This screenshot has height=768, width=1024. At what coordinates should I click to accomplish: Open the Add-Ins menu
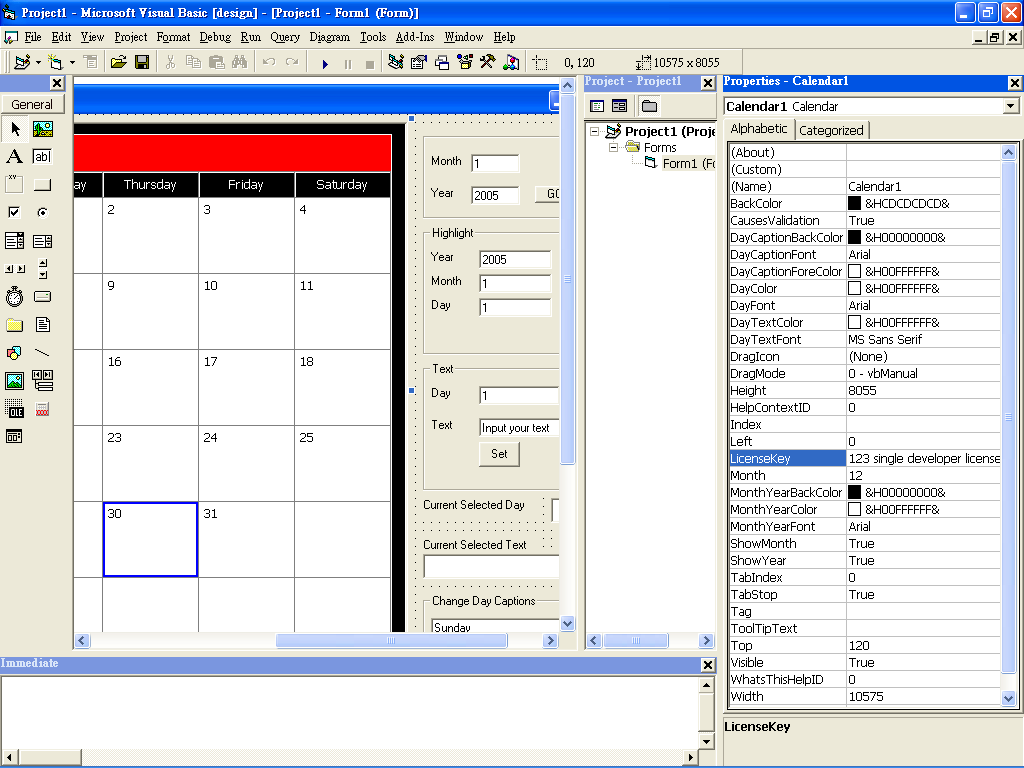414,37
